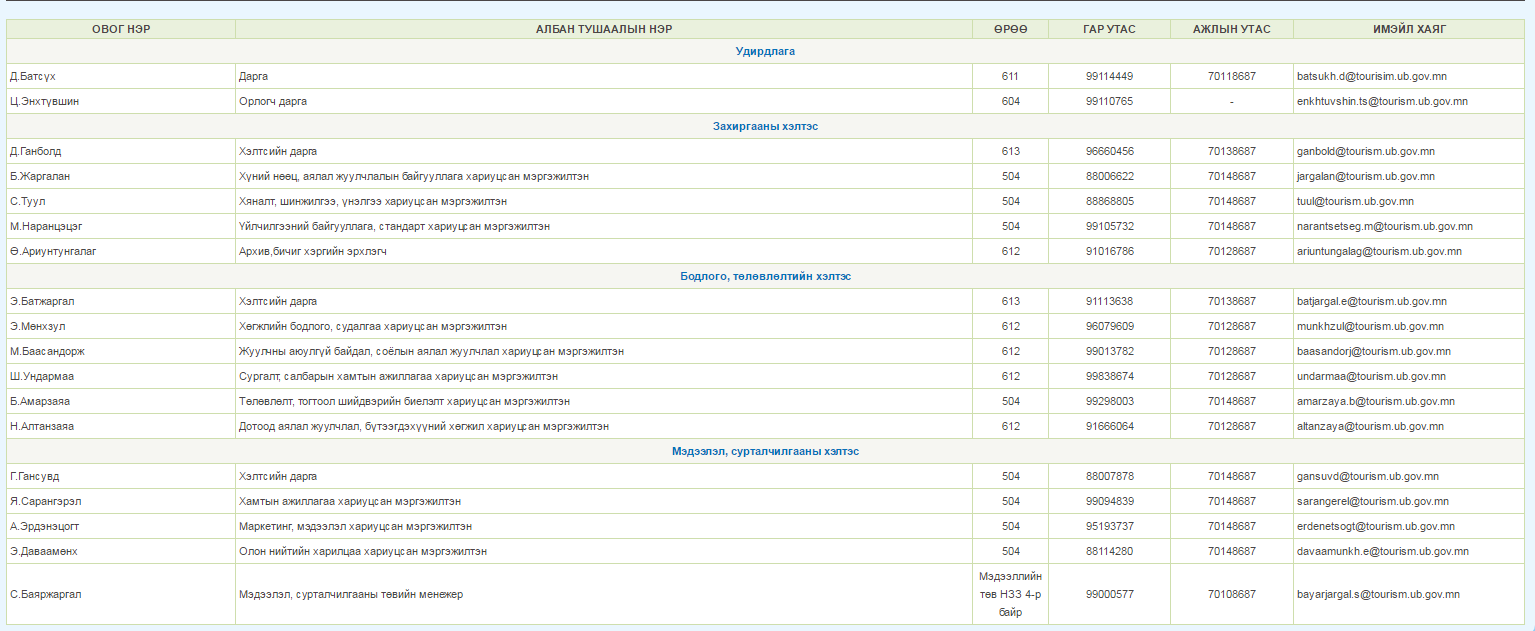Click email enkhtuvshin.ts@tourism.ub.gov.mn
This screenshot has height=631, width=1535.
coord(1383,101)
